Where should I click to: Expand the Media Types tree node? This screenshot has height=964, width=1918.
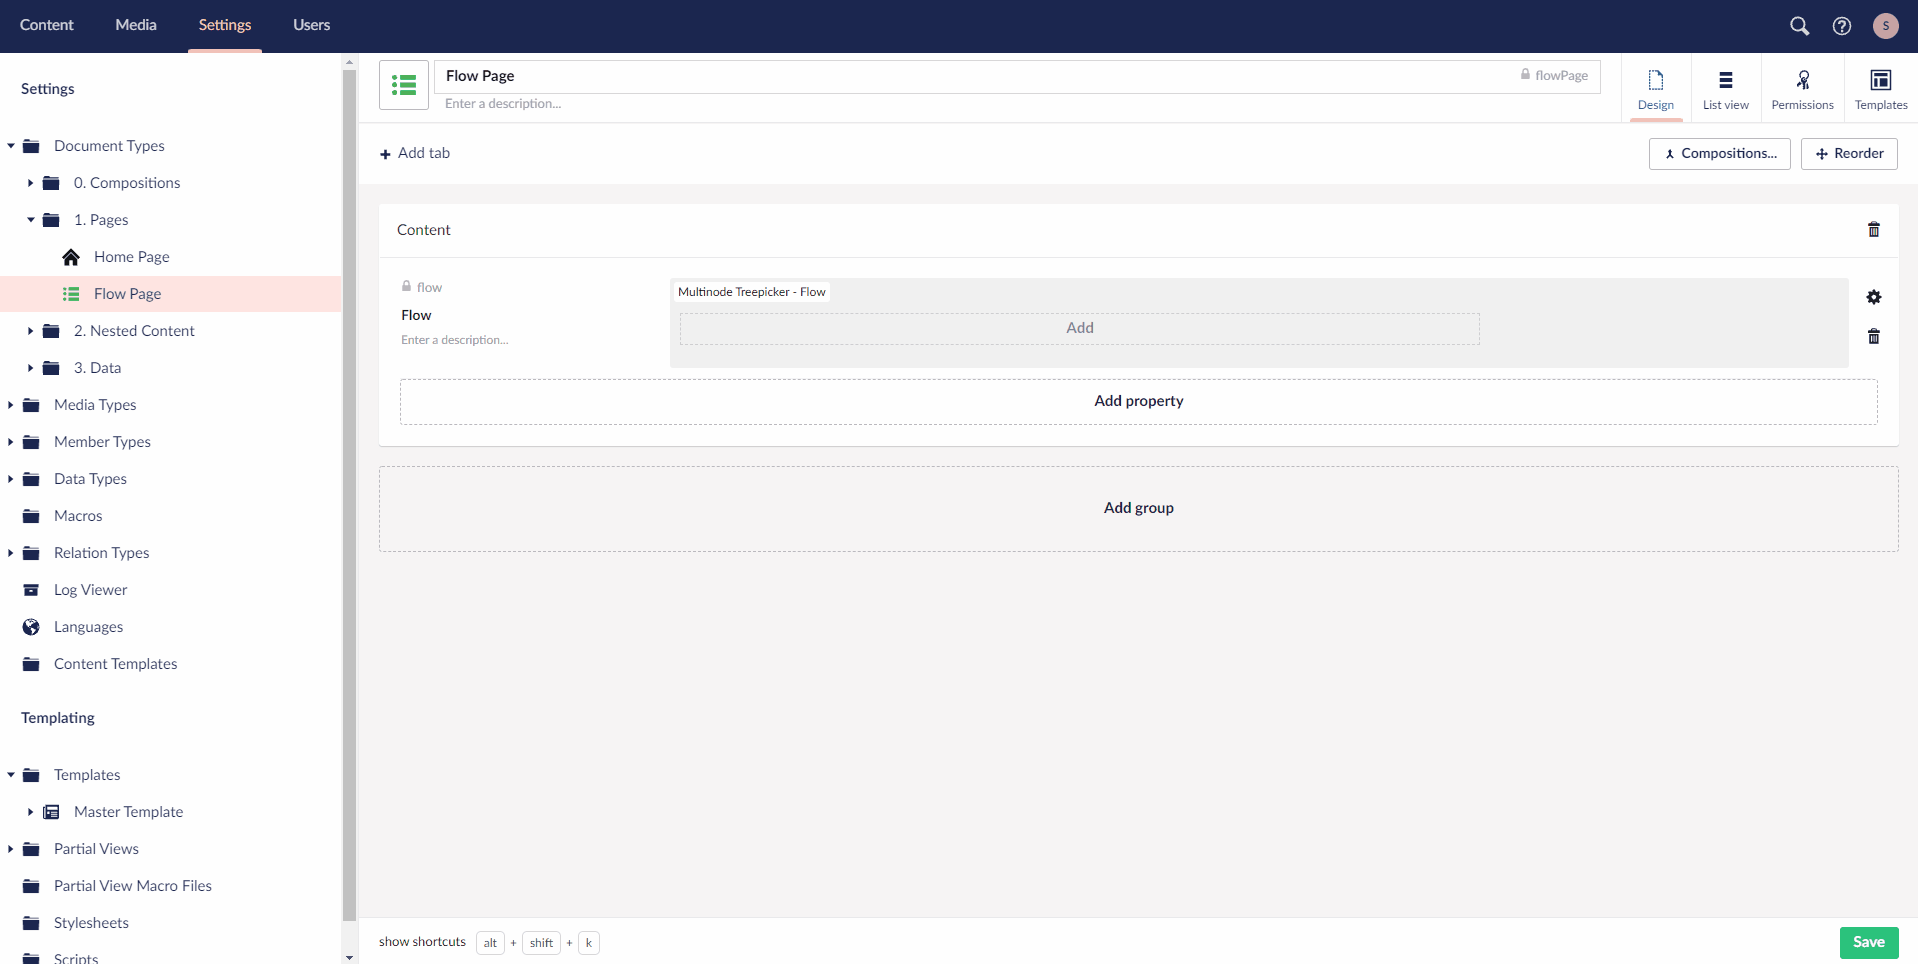pyautogui.click(x=10, y=404)
